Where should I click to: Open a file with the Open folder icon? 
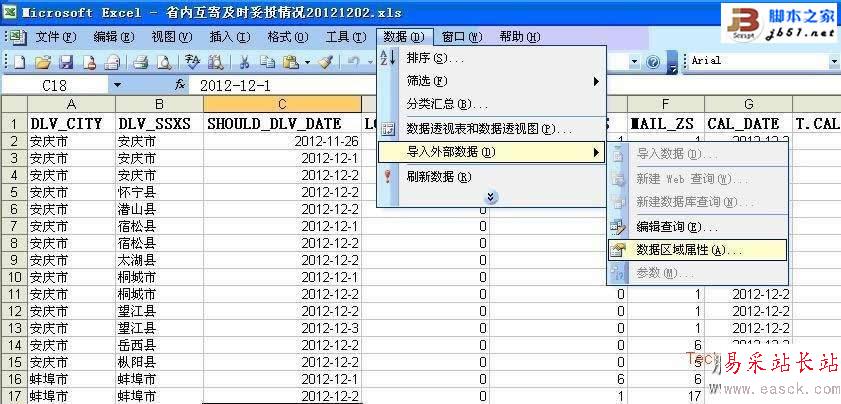43,62
